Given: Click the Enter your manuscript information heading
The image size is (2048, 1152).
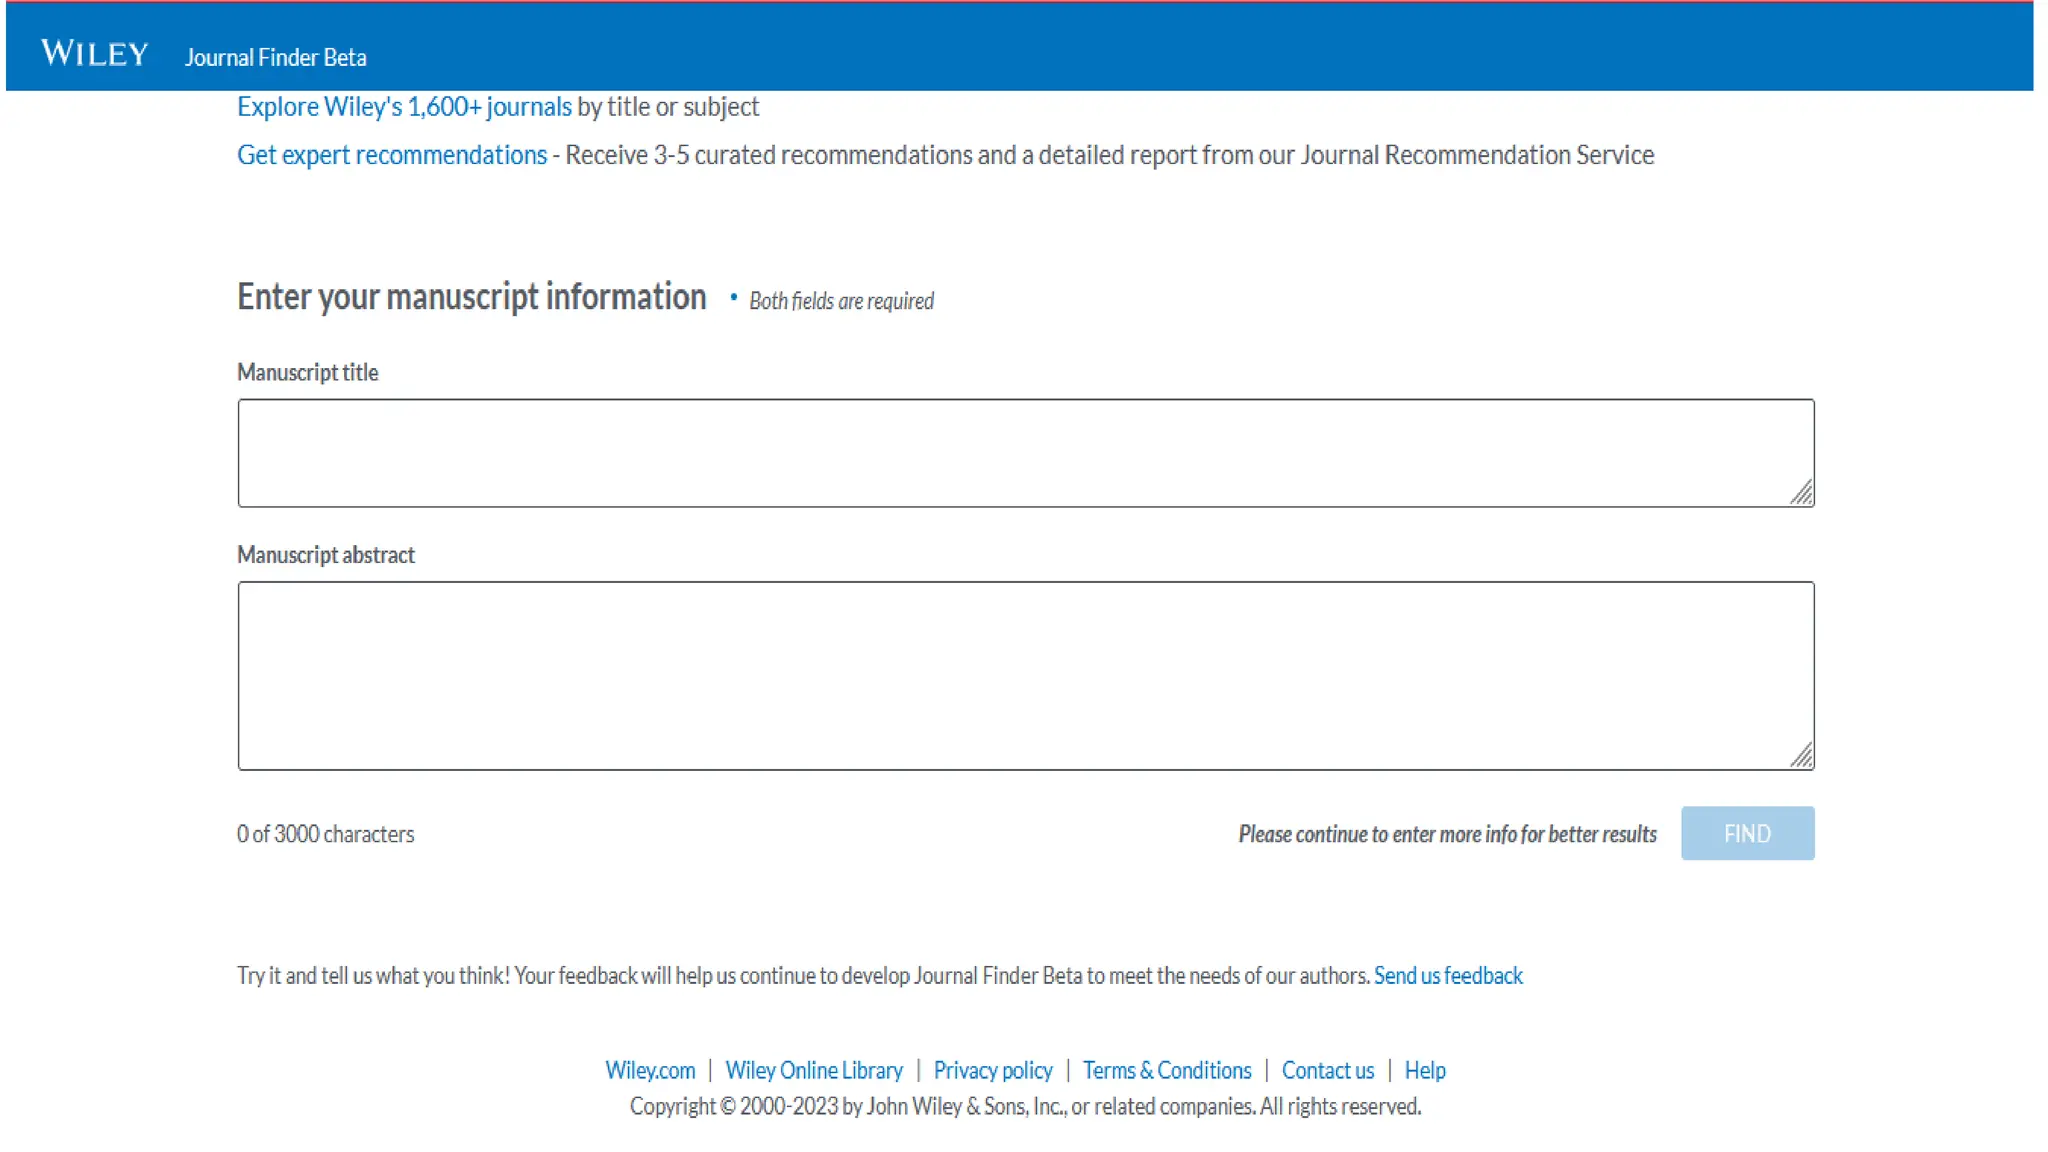Looking at the screenshot, I should tap(471, 297).
